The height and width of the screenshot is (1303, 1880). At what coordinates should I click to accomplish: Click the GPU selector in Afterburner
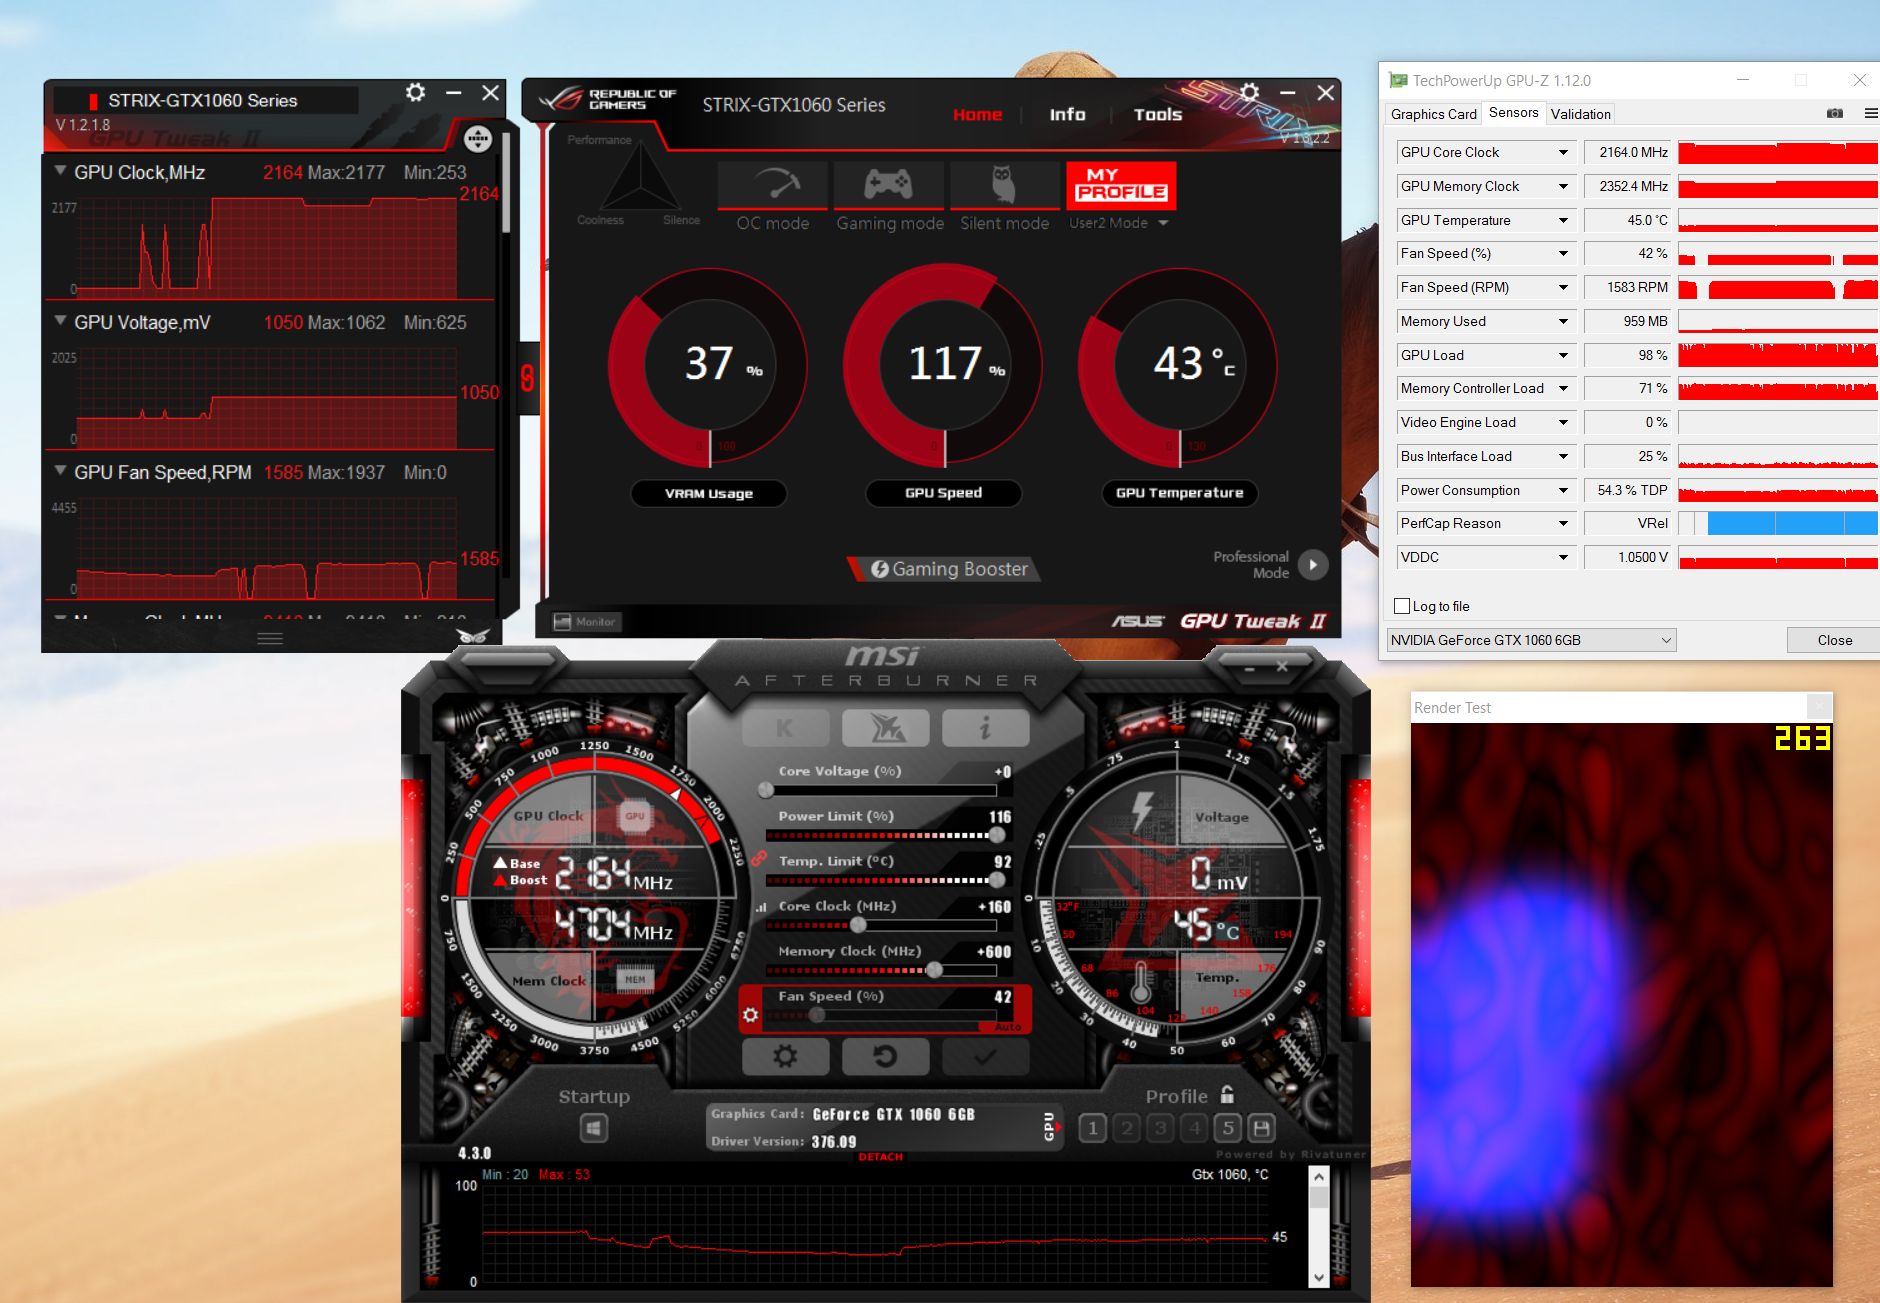tap(1051, 1126)
